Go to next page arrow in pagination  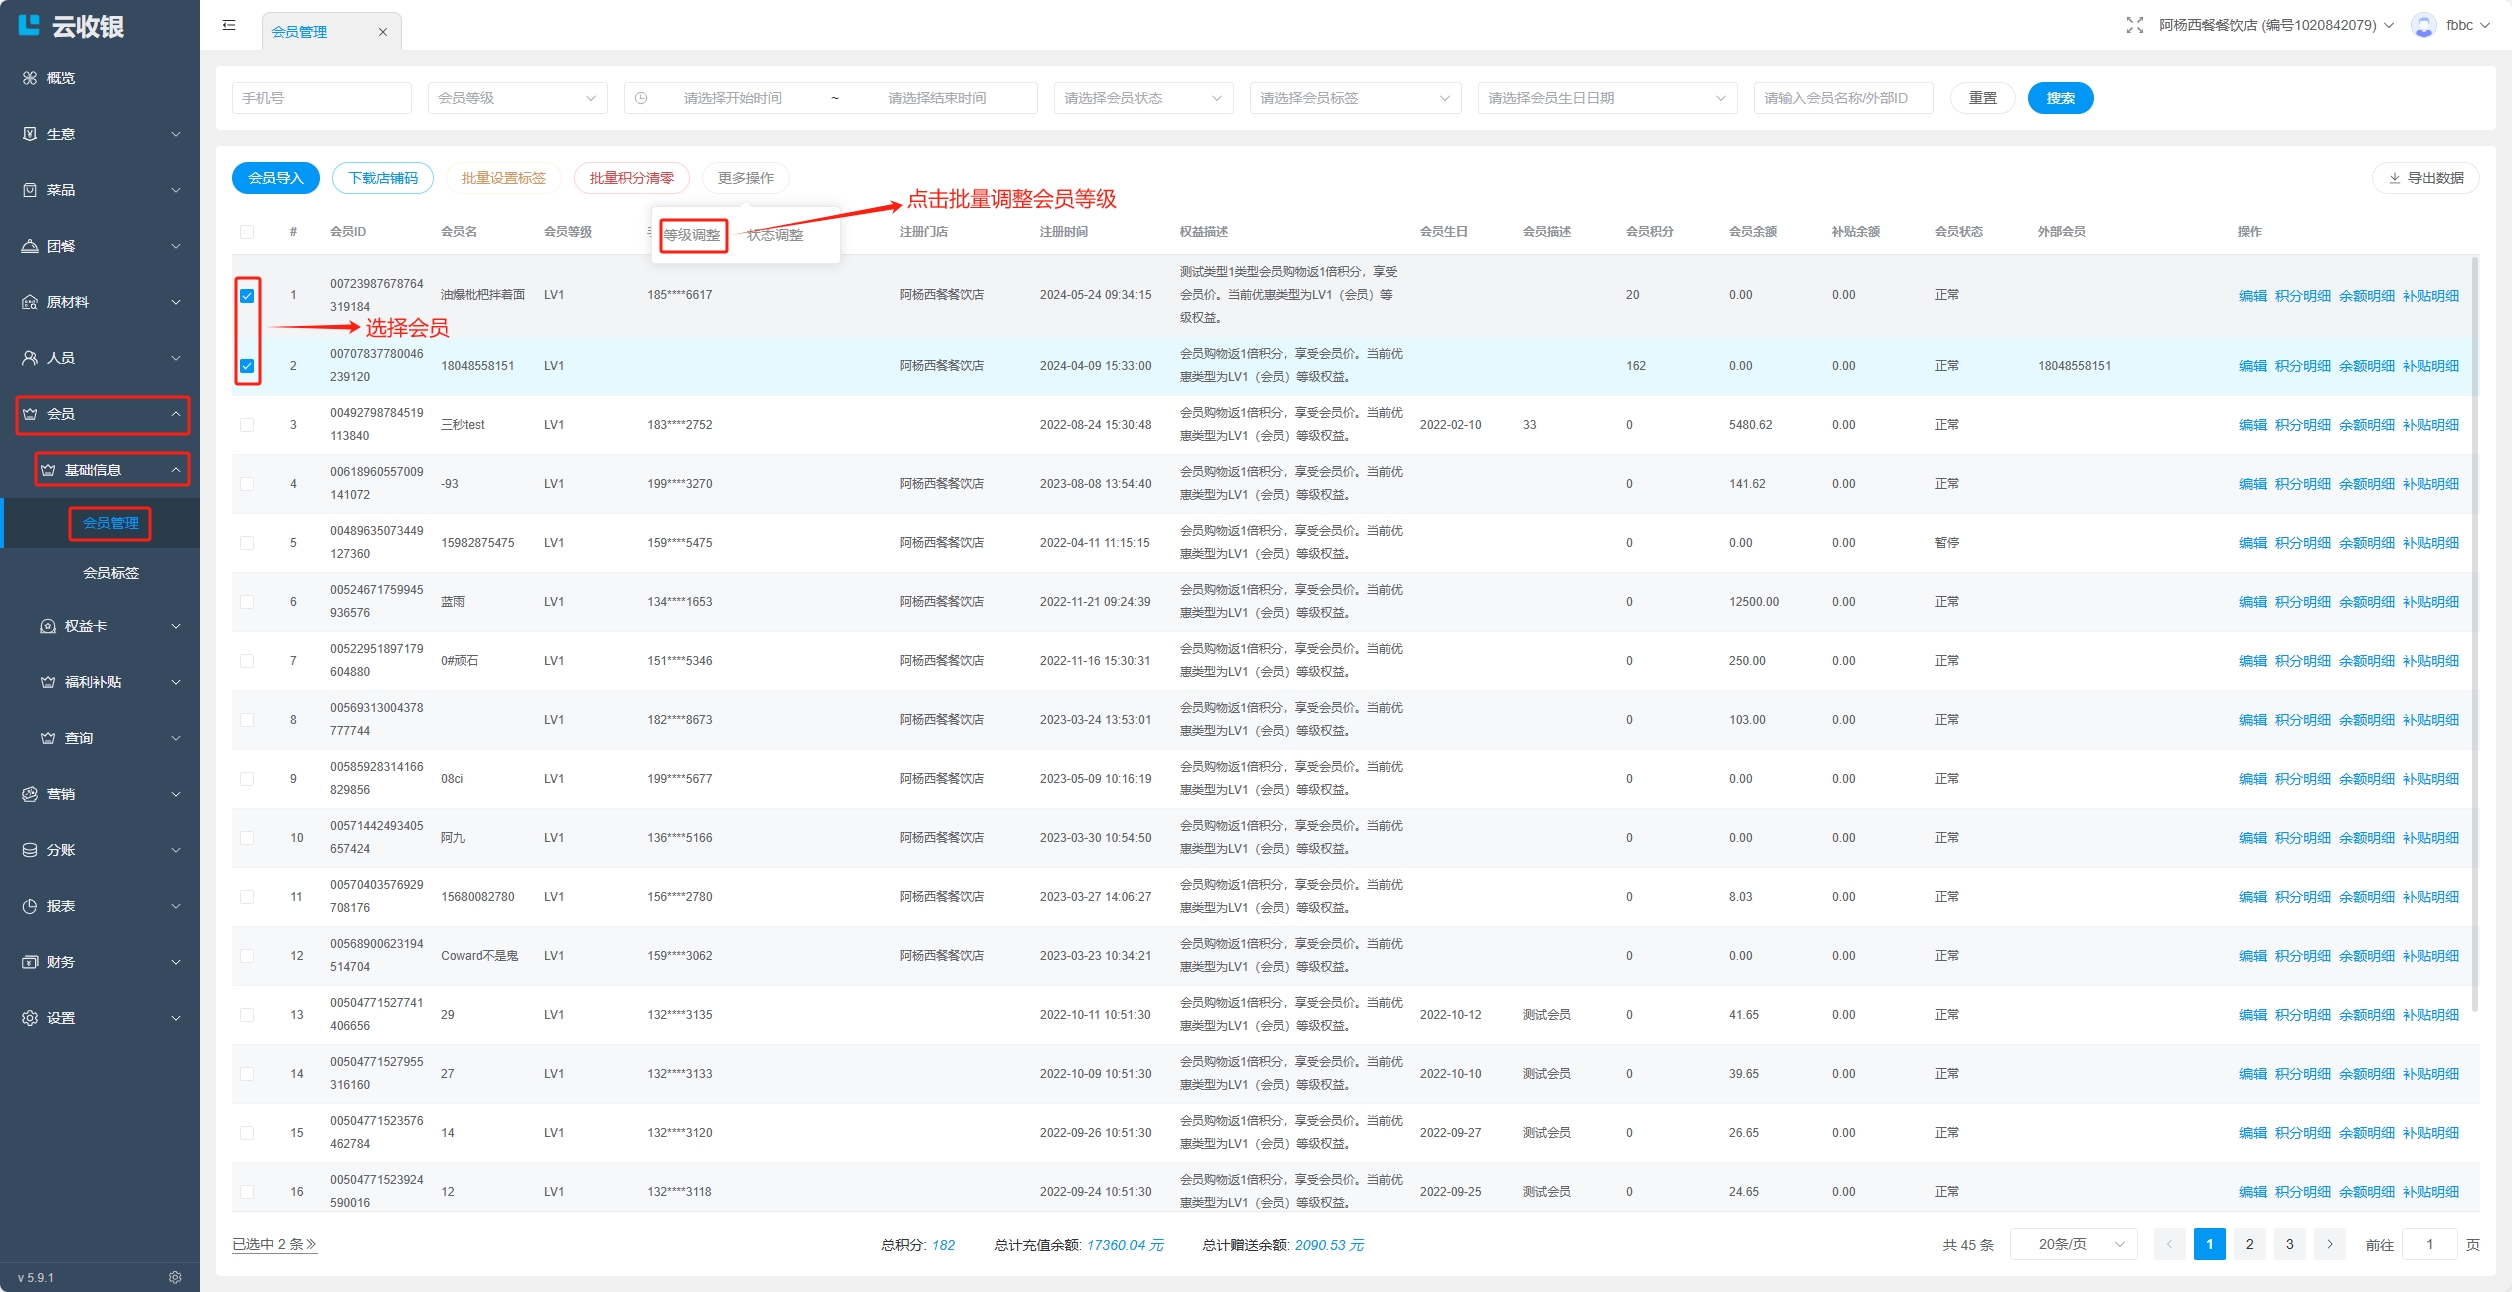[2329, 1244]
